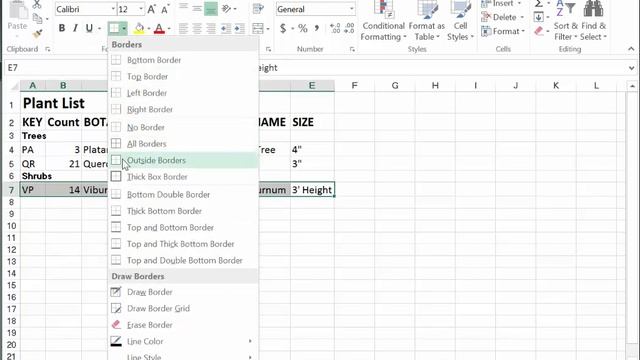Increase decimal places
Viewport: 640px width, 360px height.
click(335, 28)
